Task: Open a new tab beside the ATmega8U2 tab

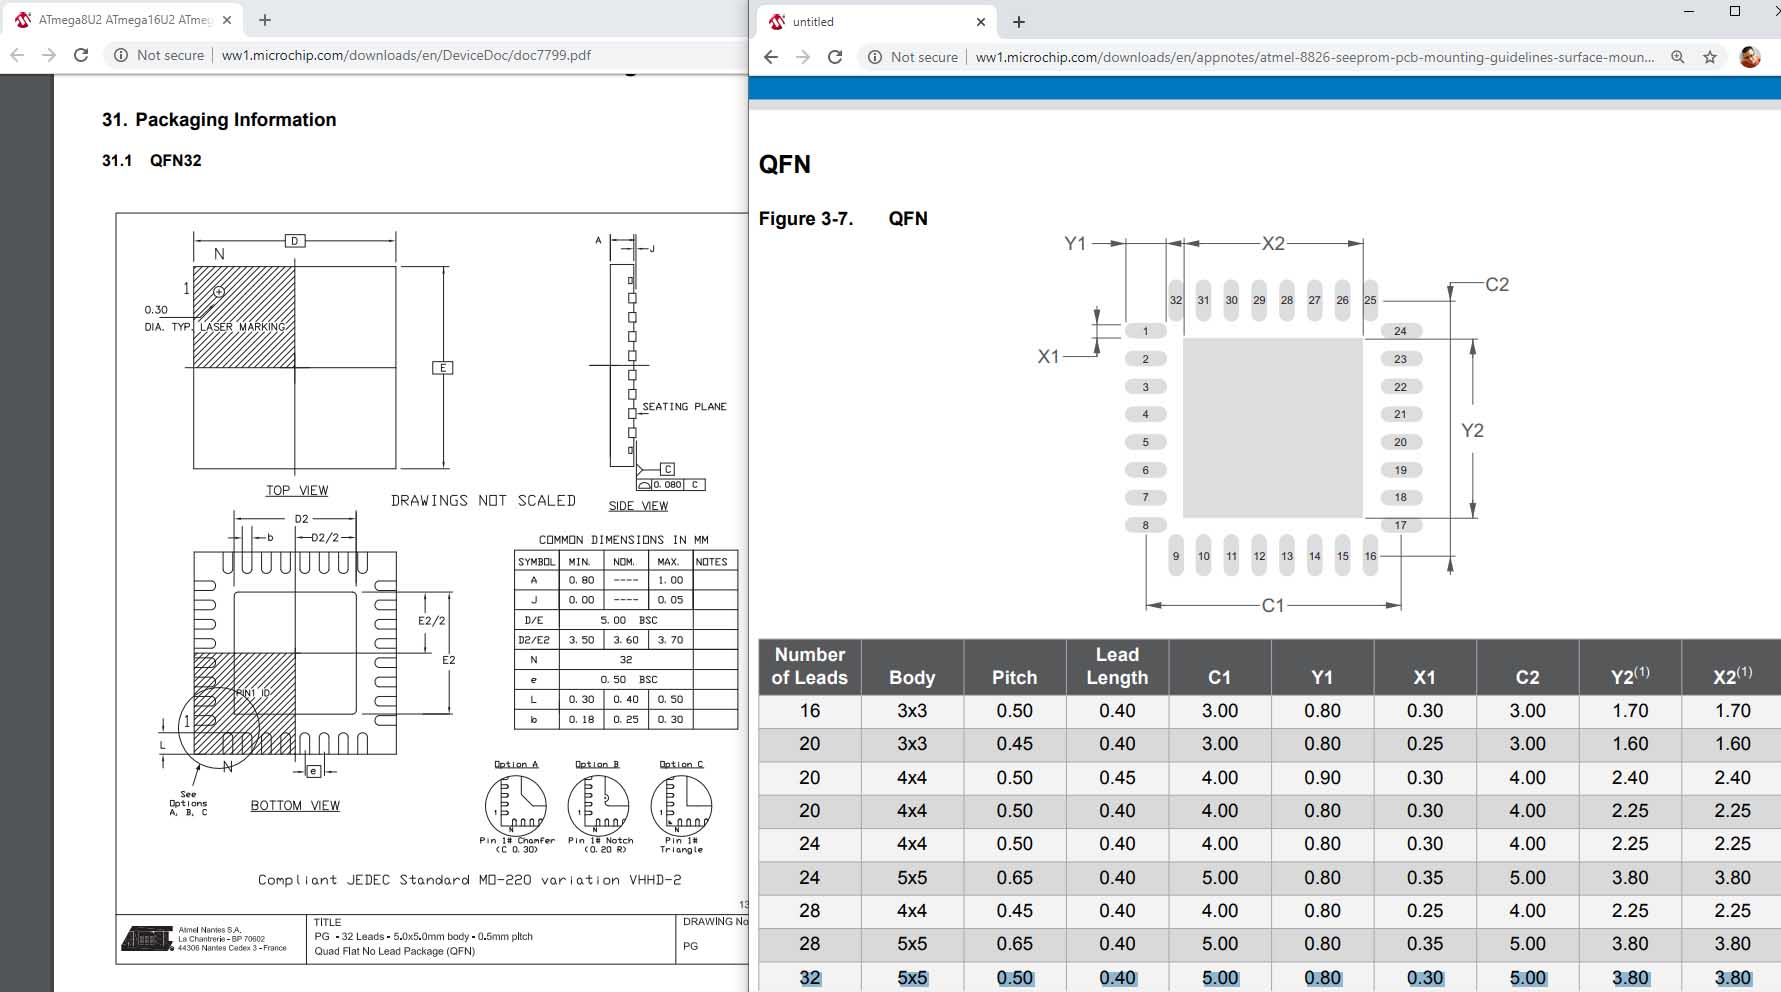Action: point(265,20)
